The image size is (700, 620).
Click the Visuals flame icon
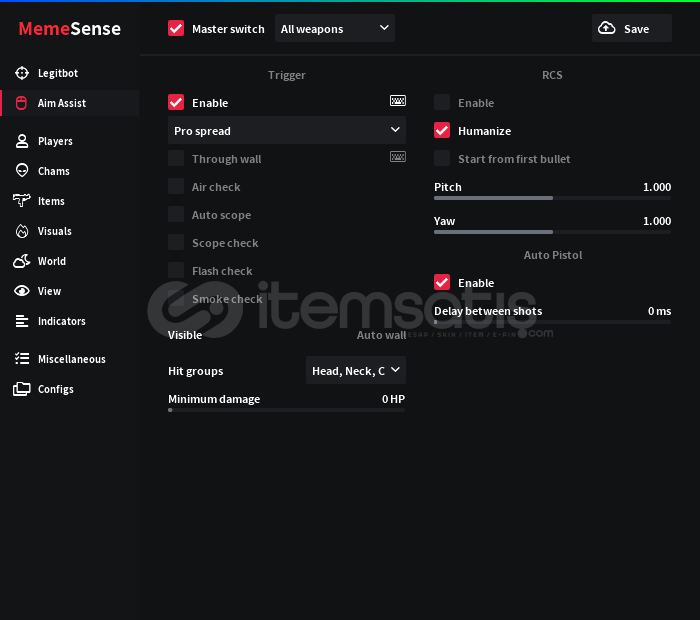(x=21, y=231)
